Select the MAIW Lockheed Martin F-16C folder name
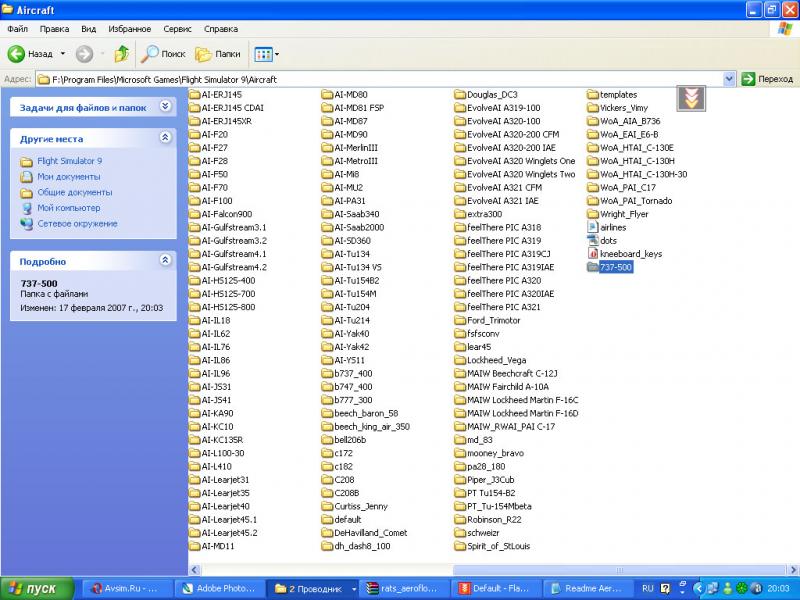 click(523, 399)
